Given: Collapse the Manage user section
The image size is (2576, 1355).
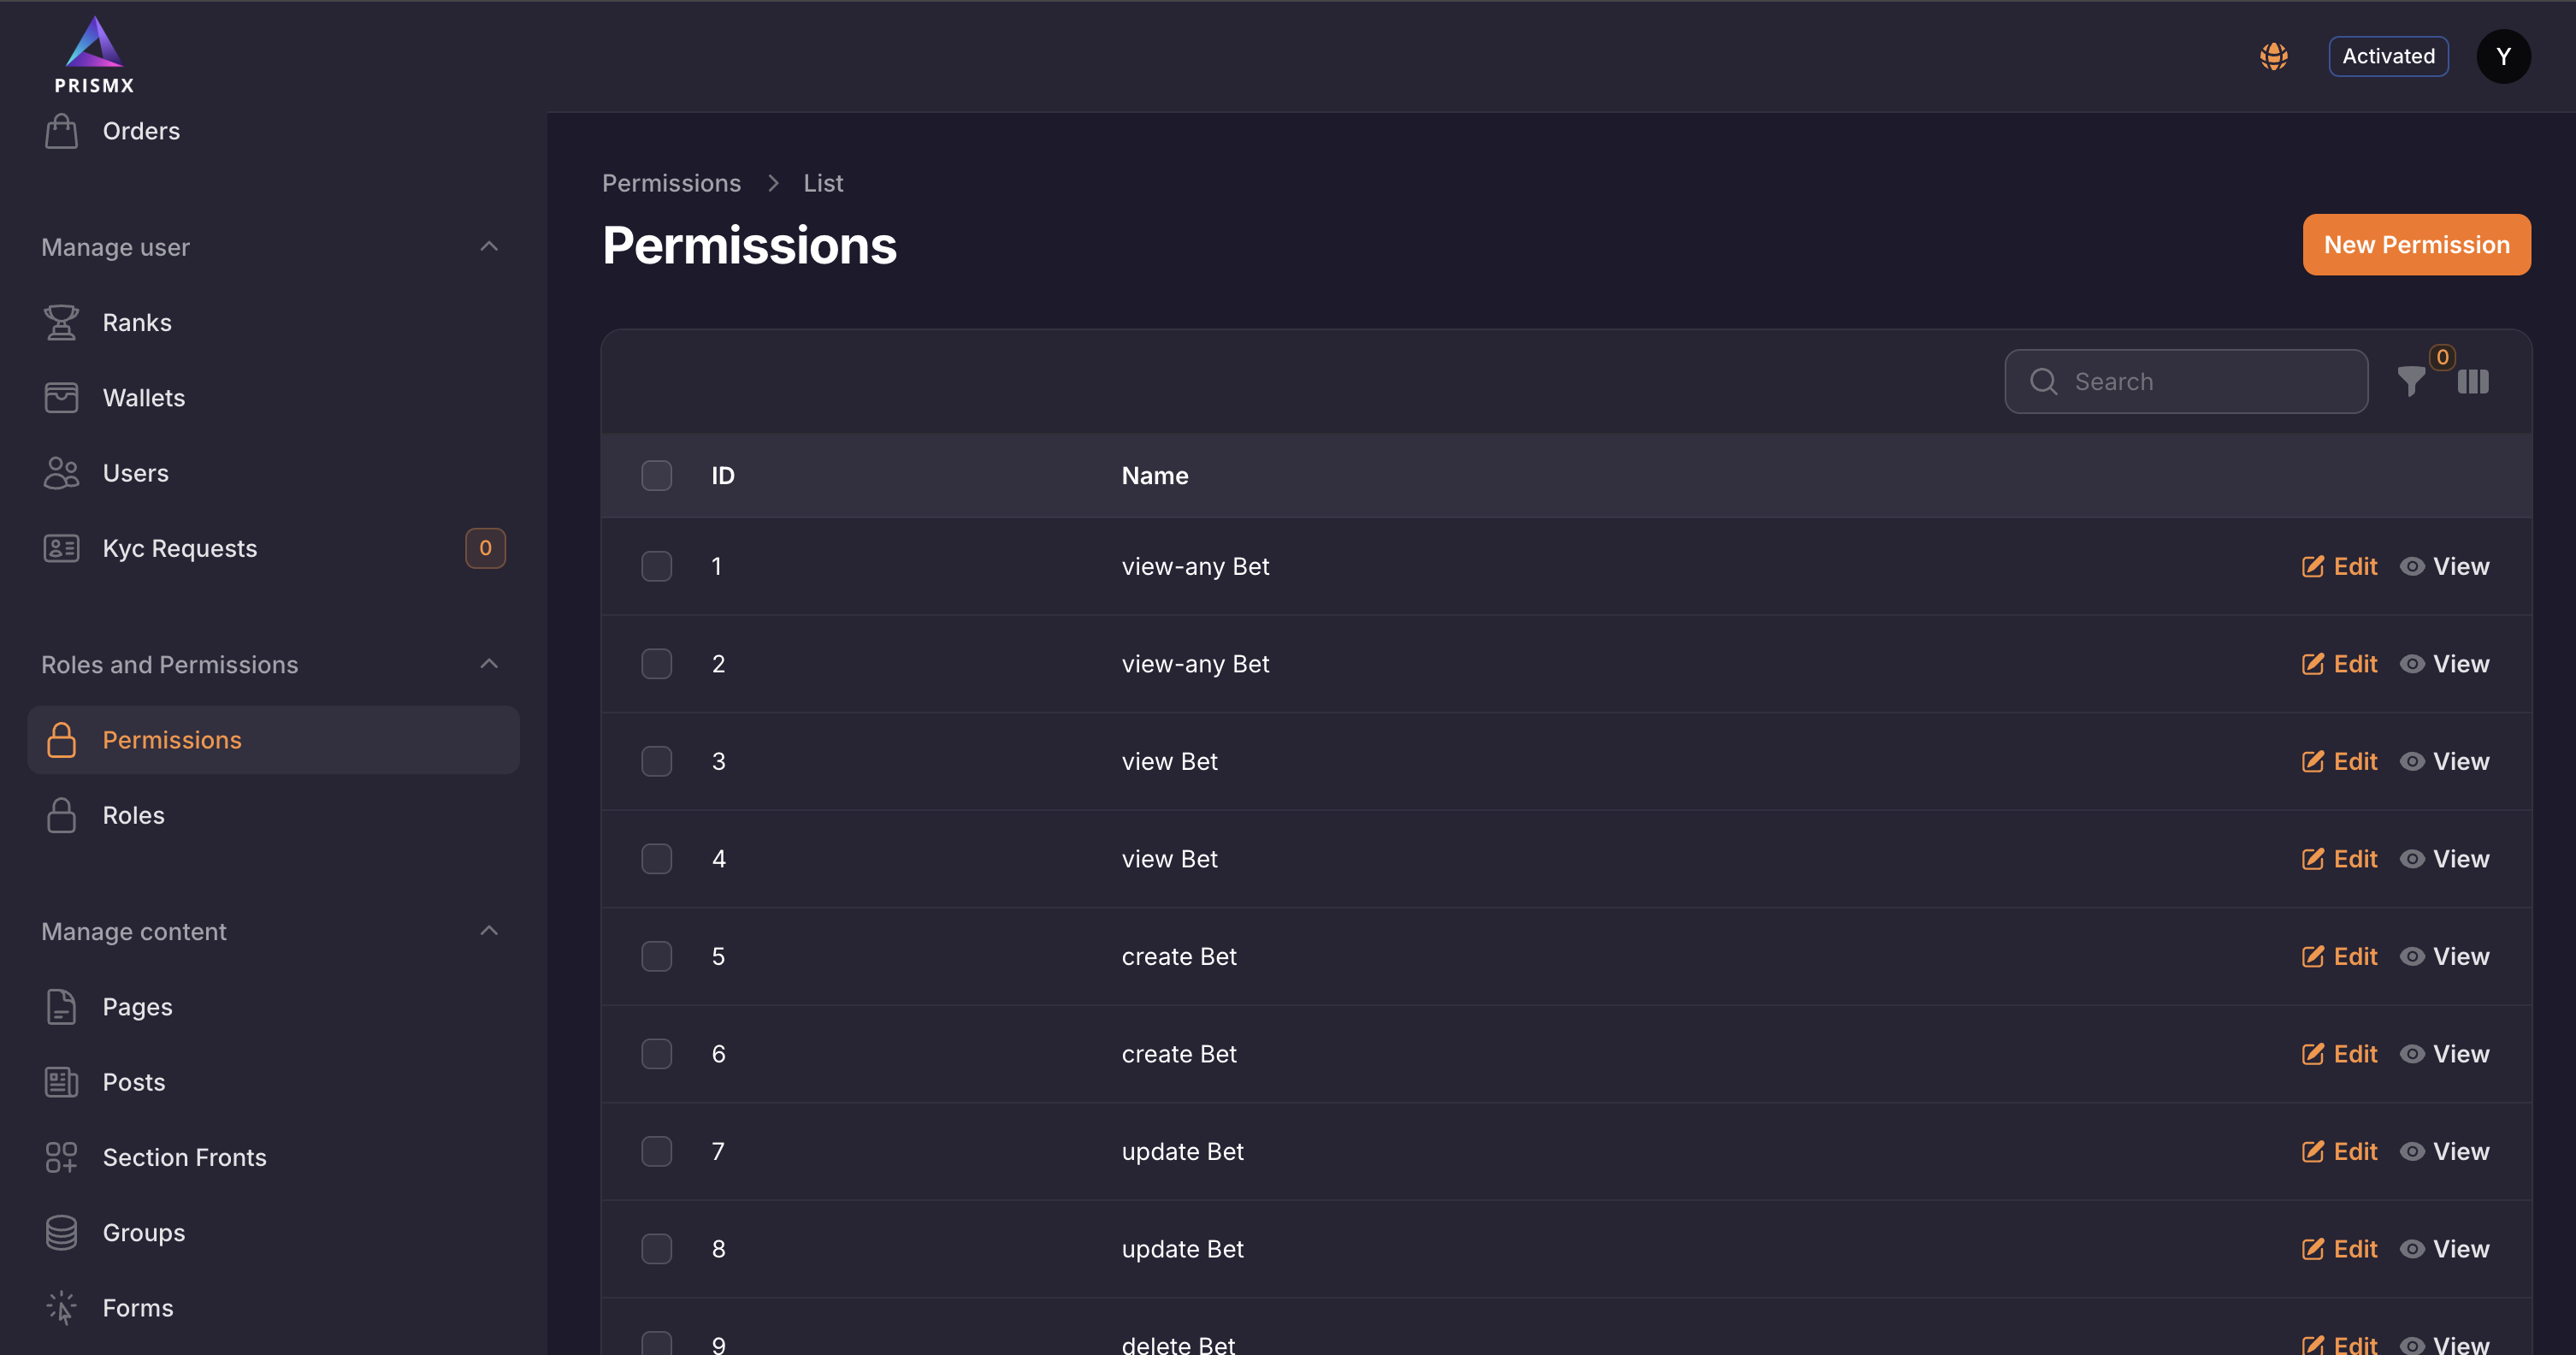Looking at the screenshot, I should (489, 247).
